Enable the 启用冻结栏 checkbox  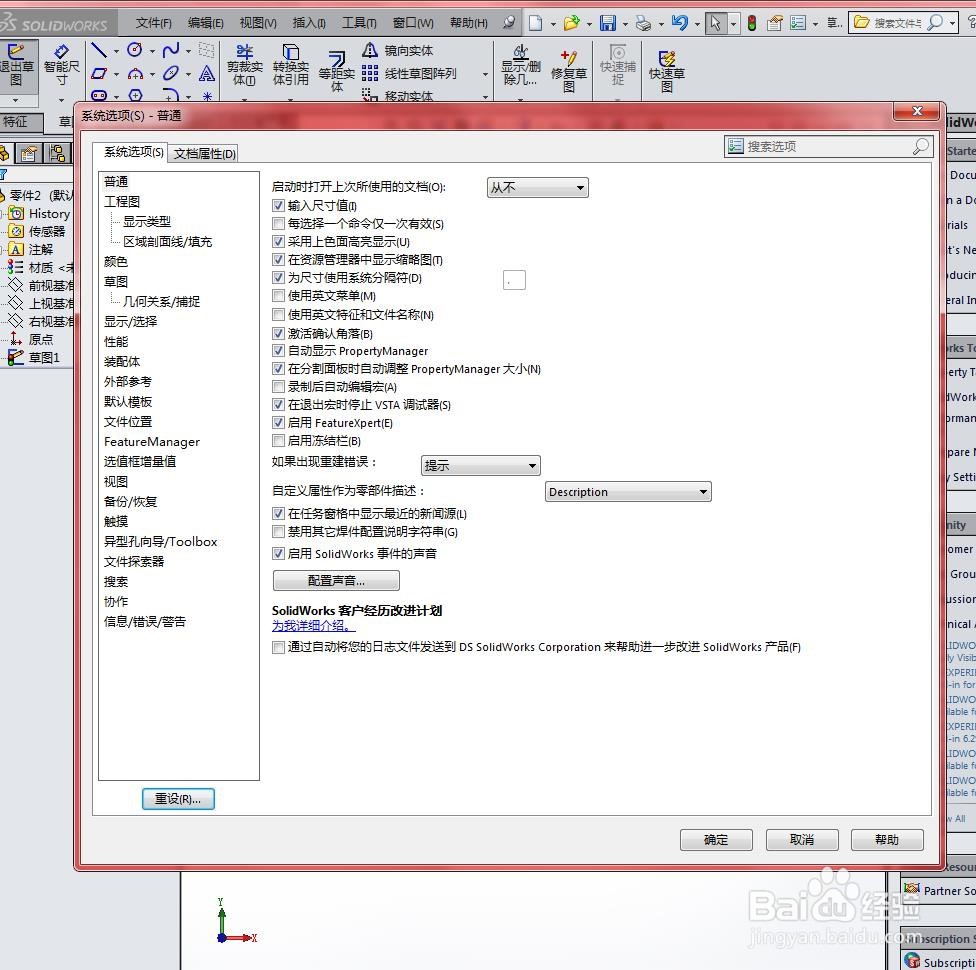point(278,441)
